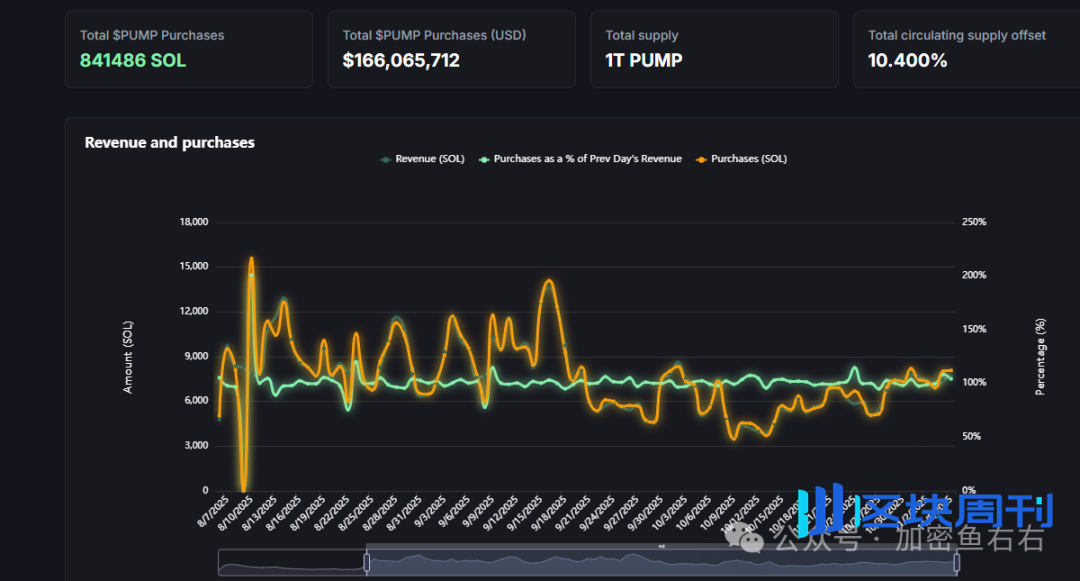Click the teal Revenue legend marker icon

(383, 158)
